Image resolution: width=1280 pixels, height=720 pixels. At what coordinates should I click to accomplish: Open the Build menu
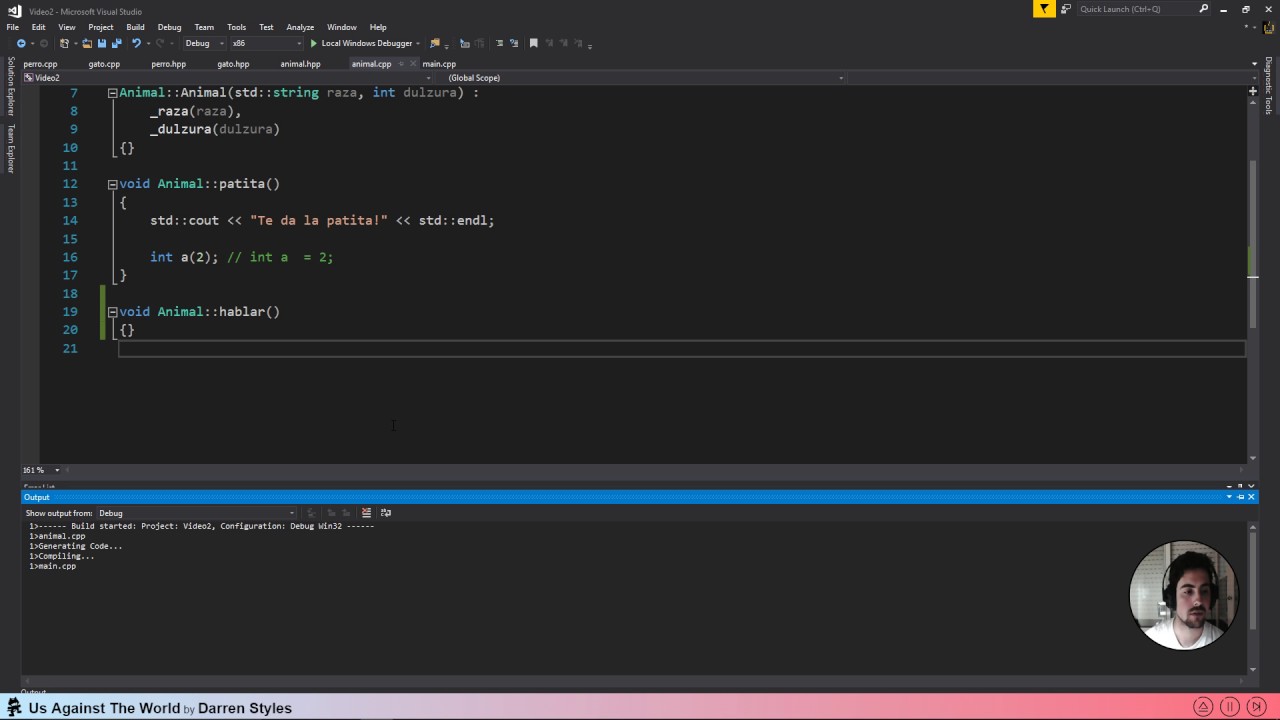(135, 27)
